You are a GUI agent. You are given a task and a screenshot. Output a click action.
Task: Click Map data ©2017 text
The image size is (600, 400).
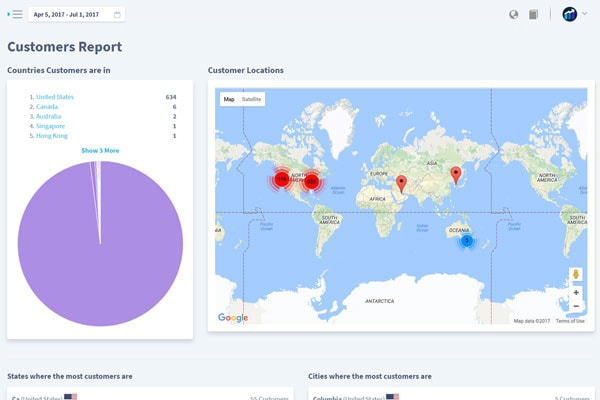click(x=532, y=321)
